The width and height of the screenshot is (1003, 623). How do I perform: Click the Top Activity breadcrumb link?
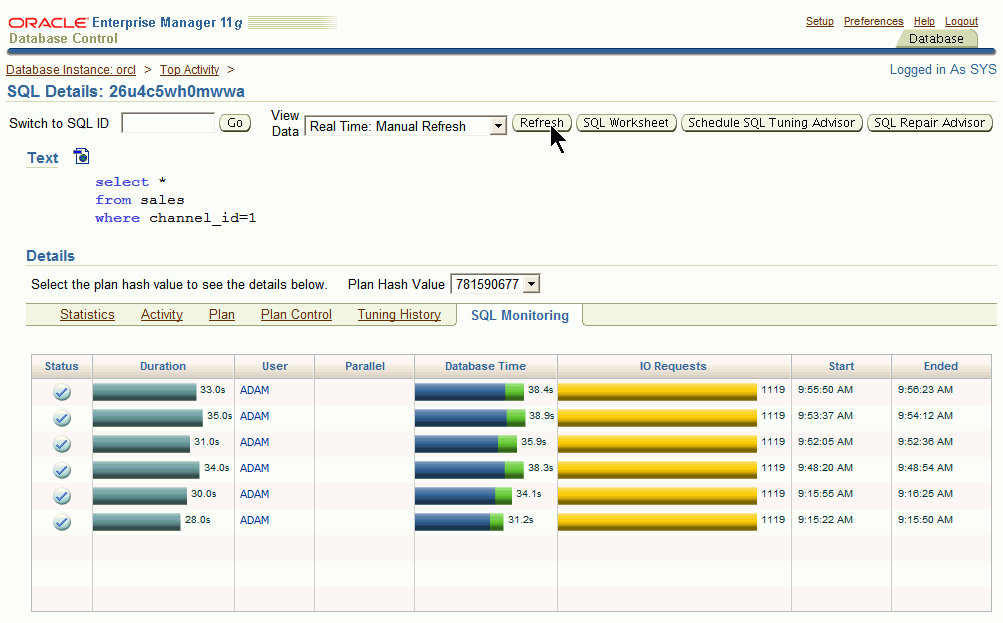point(189,70)
